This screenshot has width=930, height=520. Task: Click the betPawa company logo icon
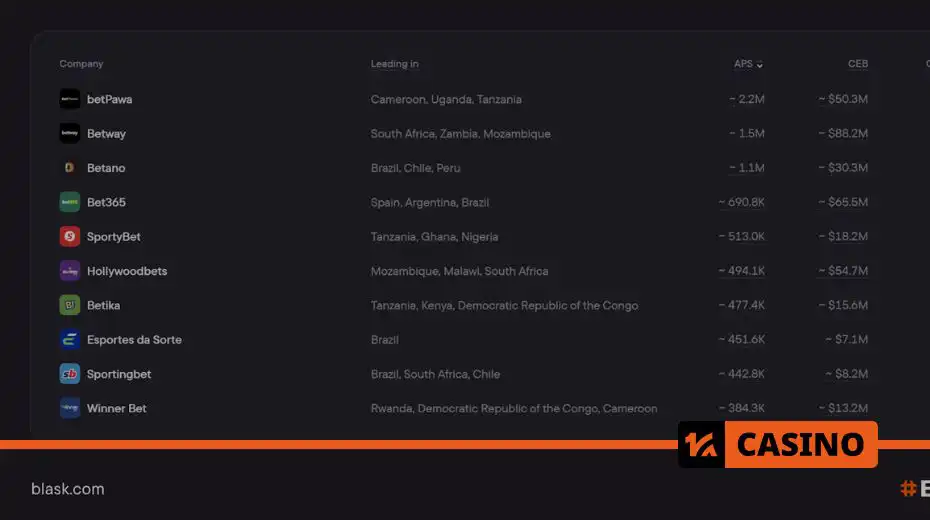point(69,99)
